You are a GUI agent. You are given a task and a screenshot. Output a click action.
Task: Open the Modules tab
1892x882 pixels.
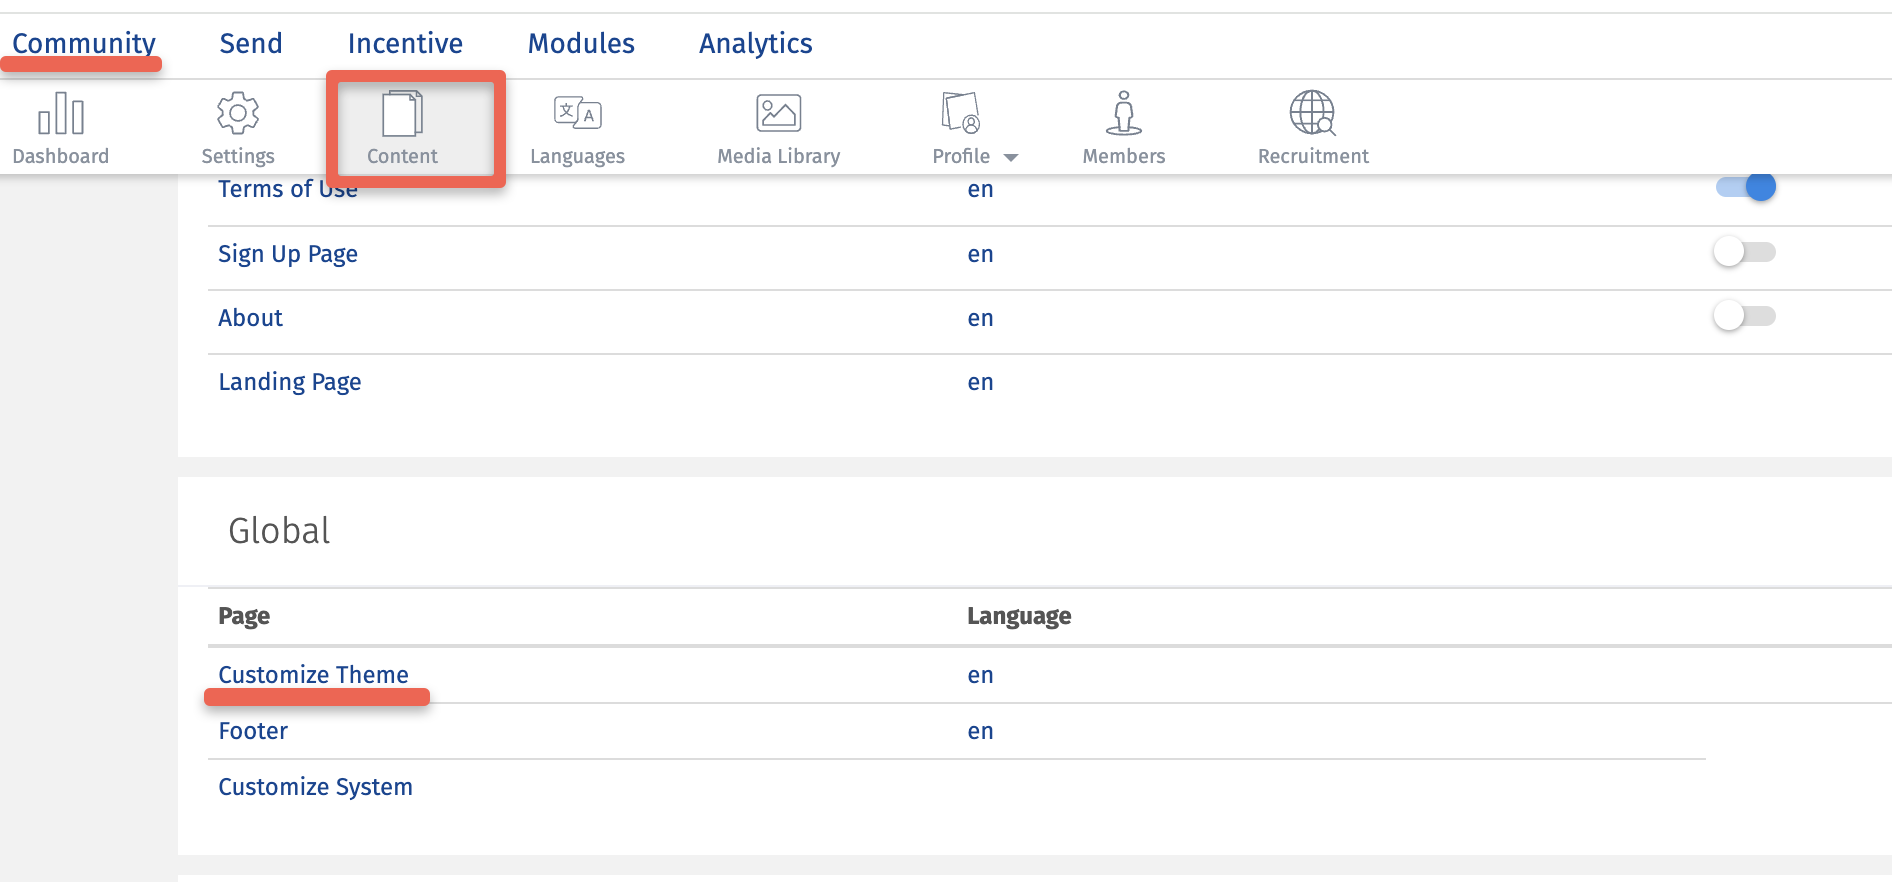tap(581, 44)
